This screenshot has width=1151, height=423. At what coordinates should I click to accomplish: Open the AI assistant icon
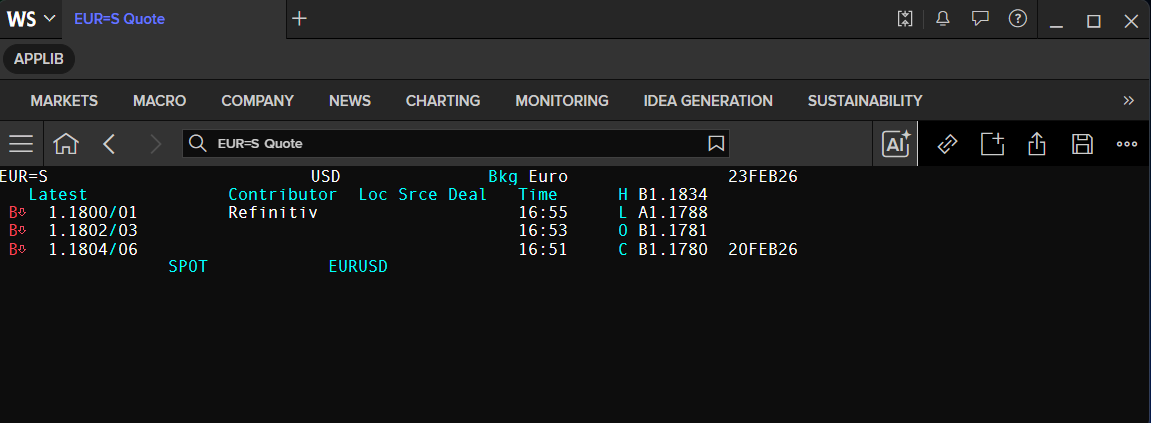click(x=896, y=144)
